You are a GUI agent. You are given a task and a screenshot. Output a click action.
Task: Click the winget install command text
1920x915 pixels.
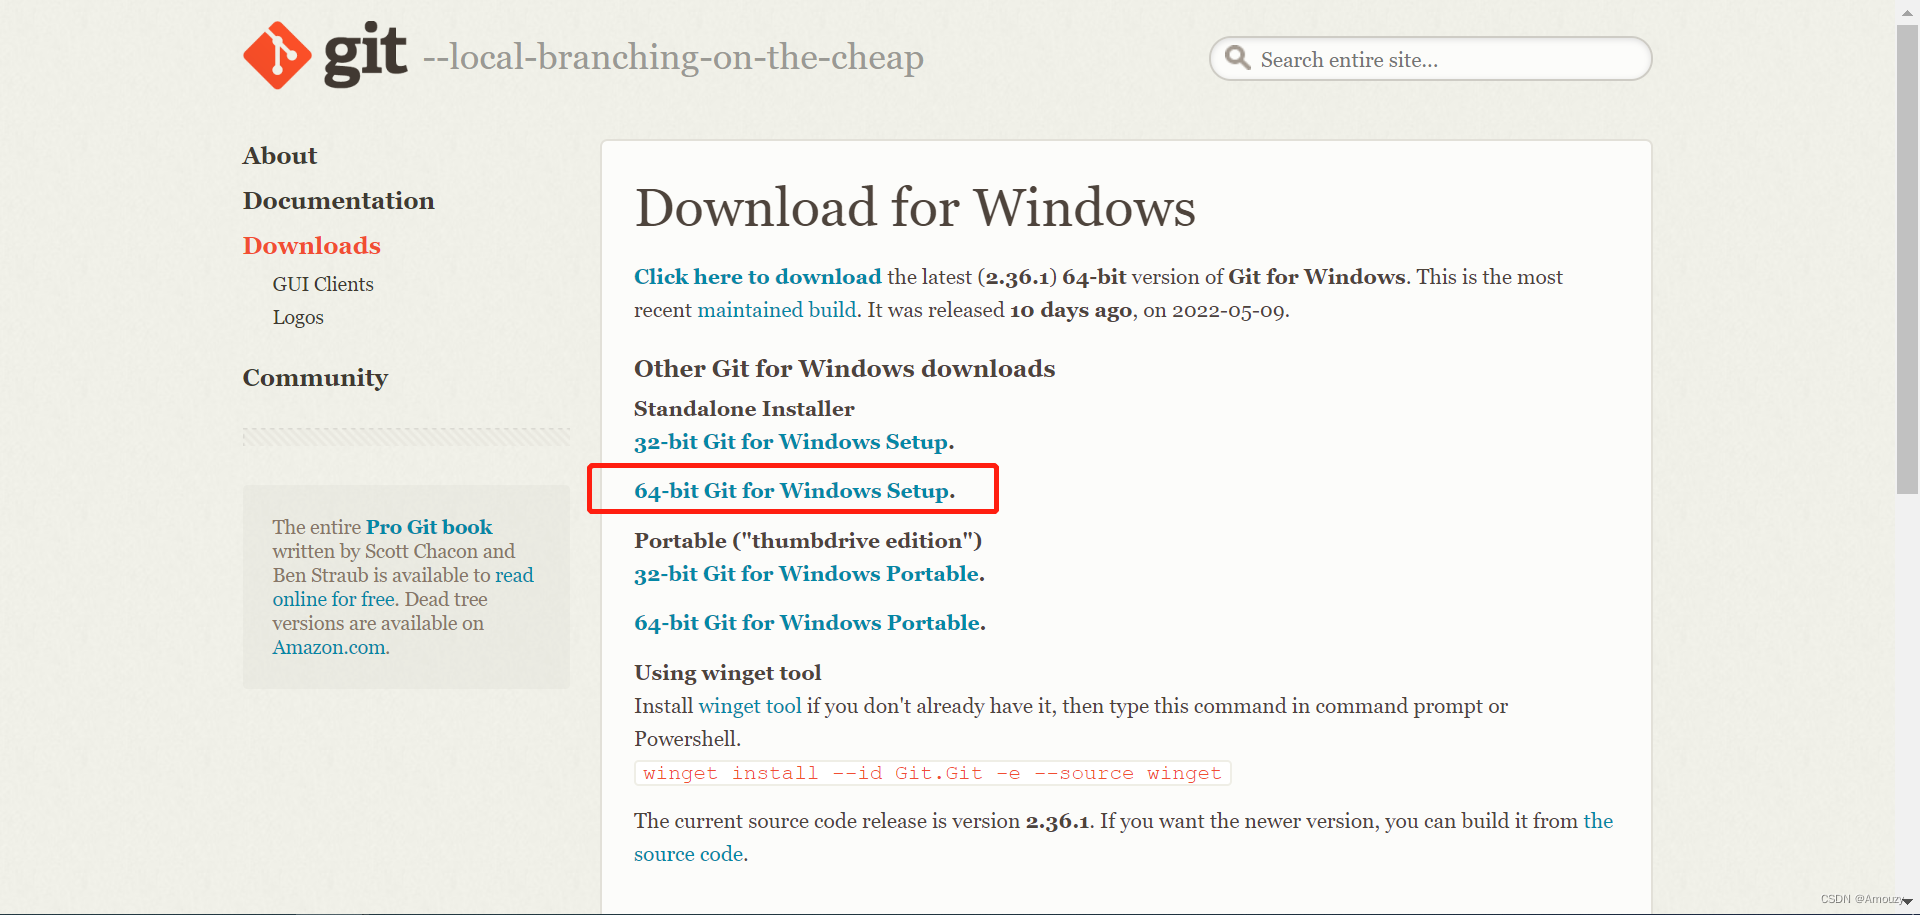tap(932, 773)
